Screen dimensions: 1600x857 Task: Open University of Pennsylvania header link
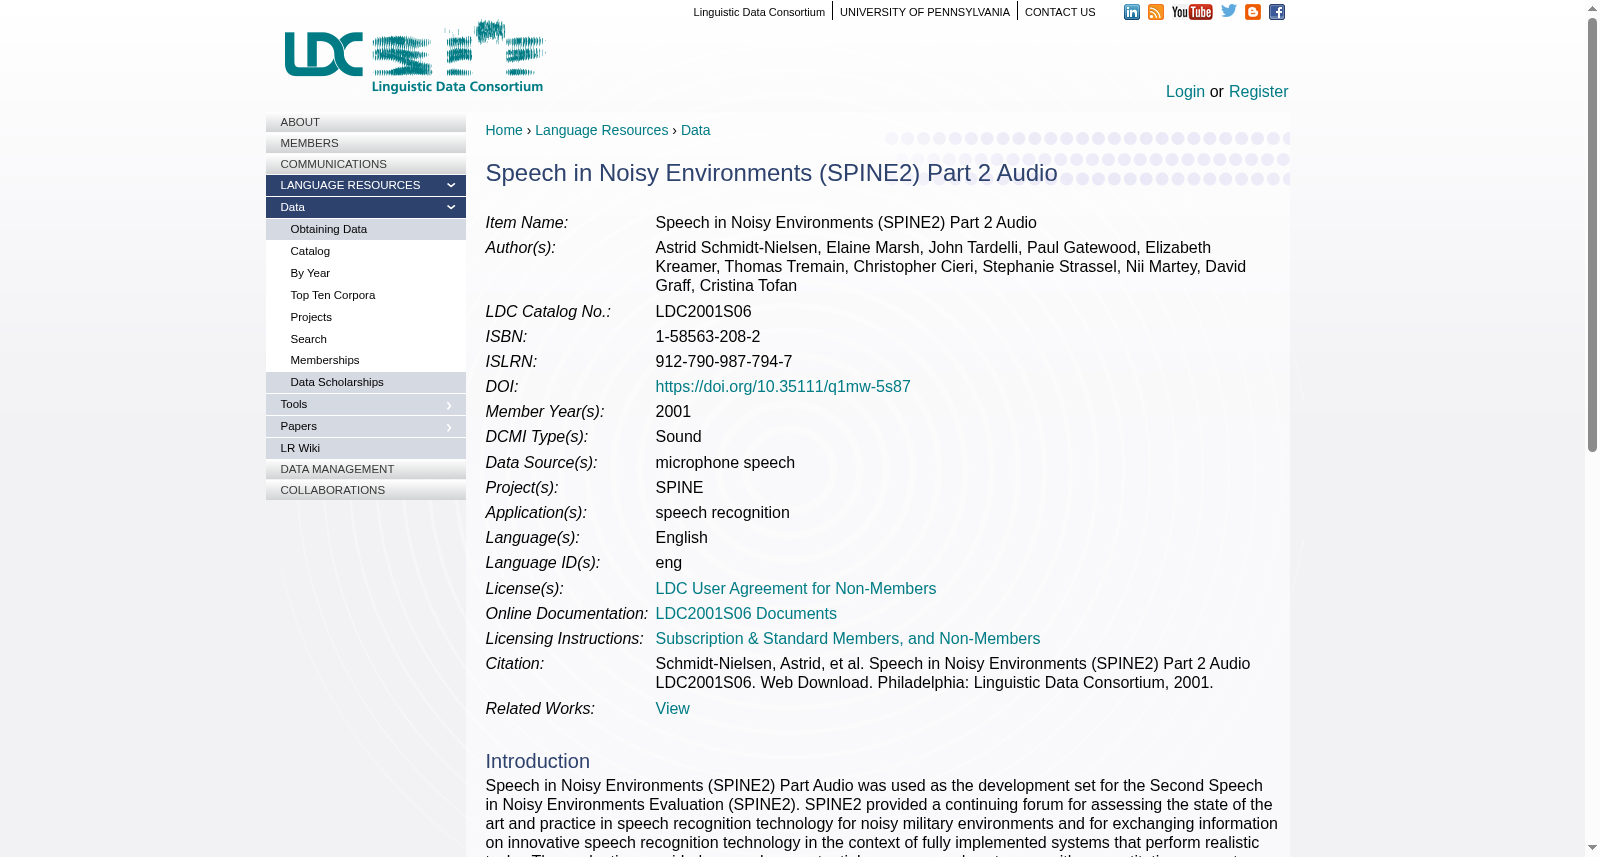pos(925,12)
